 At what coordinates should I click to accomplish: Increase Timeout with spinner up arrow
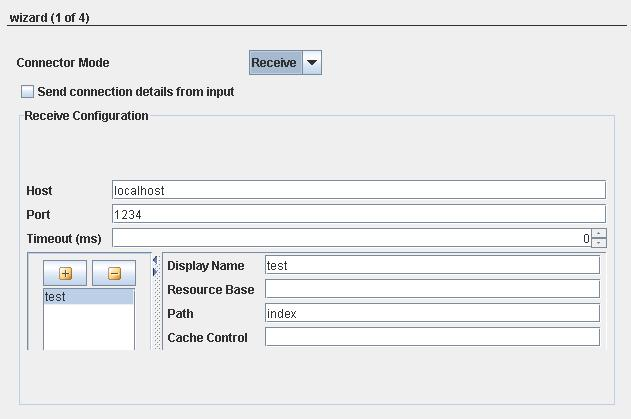(599, 233)
